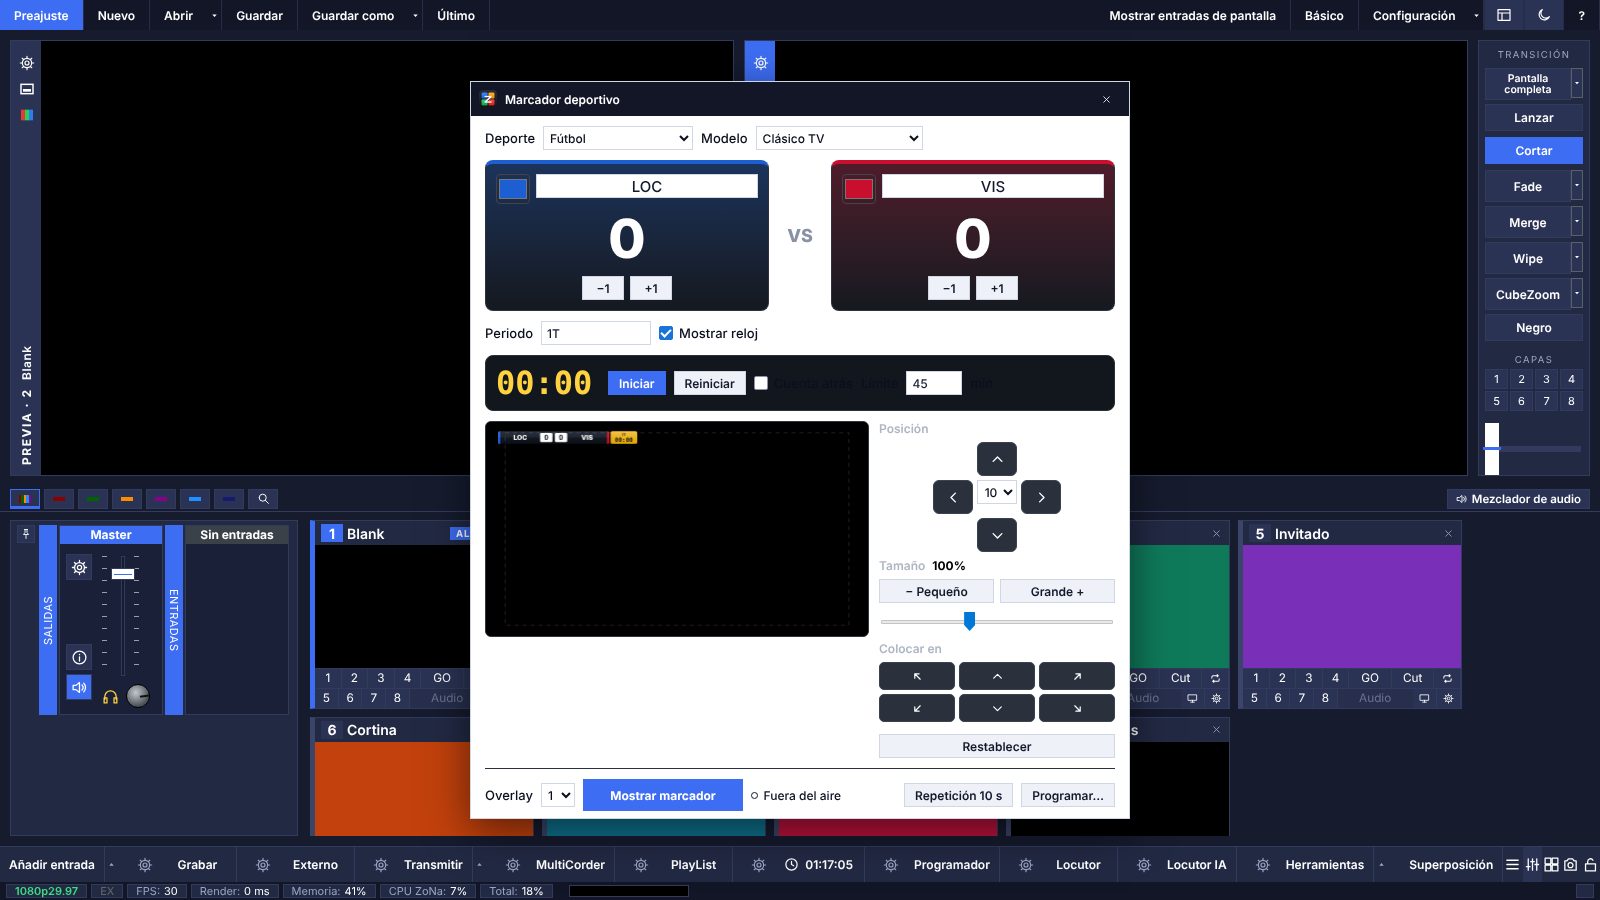Open the blue preview settings gear
This screenshot has width=1600, height=900.
click(x=760, y=62)
